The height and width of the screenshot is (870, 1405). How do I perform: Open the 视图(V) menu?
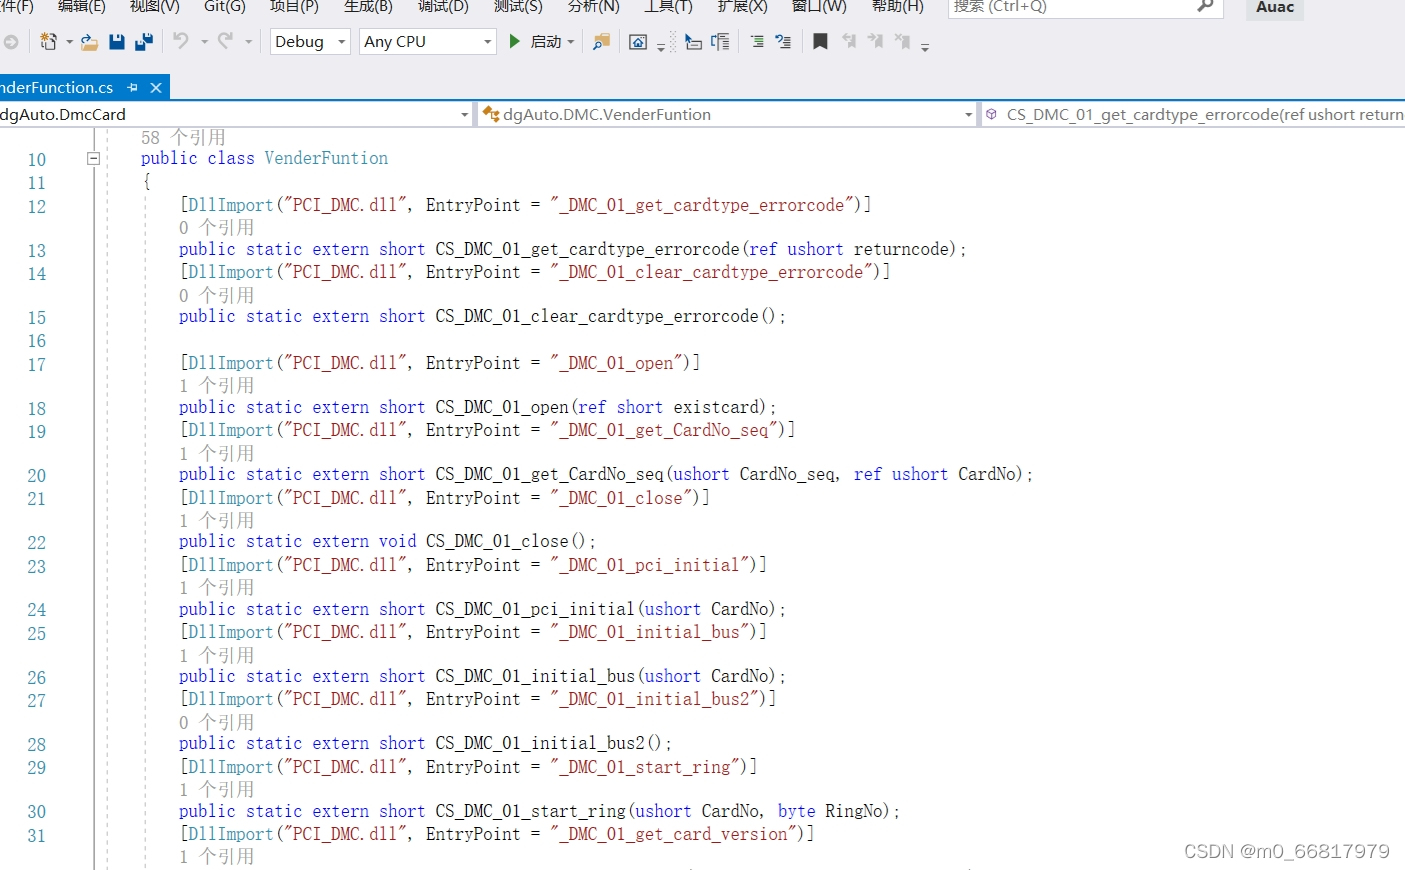tap(155, 6)
